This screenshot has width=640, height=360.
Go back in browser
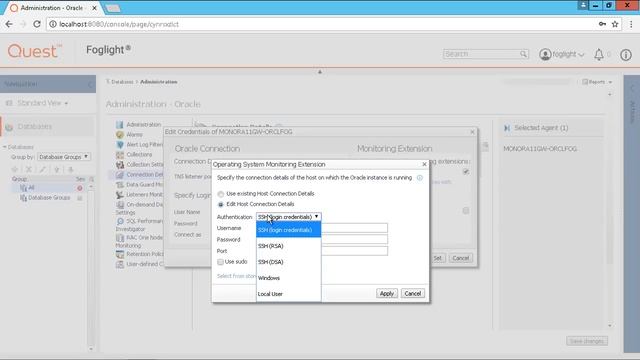(9, 24)
